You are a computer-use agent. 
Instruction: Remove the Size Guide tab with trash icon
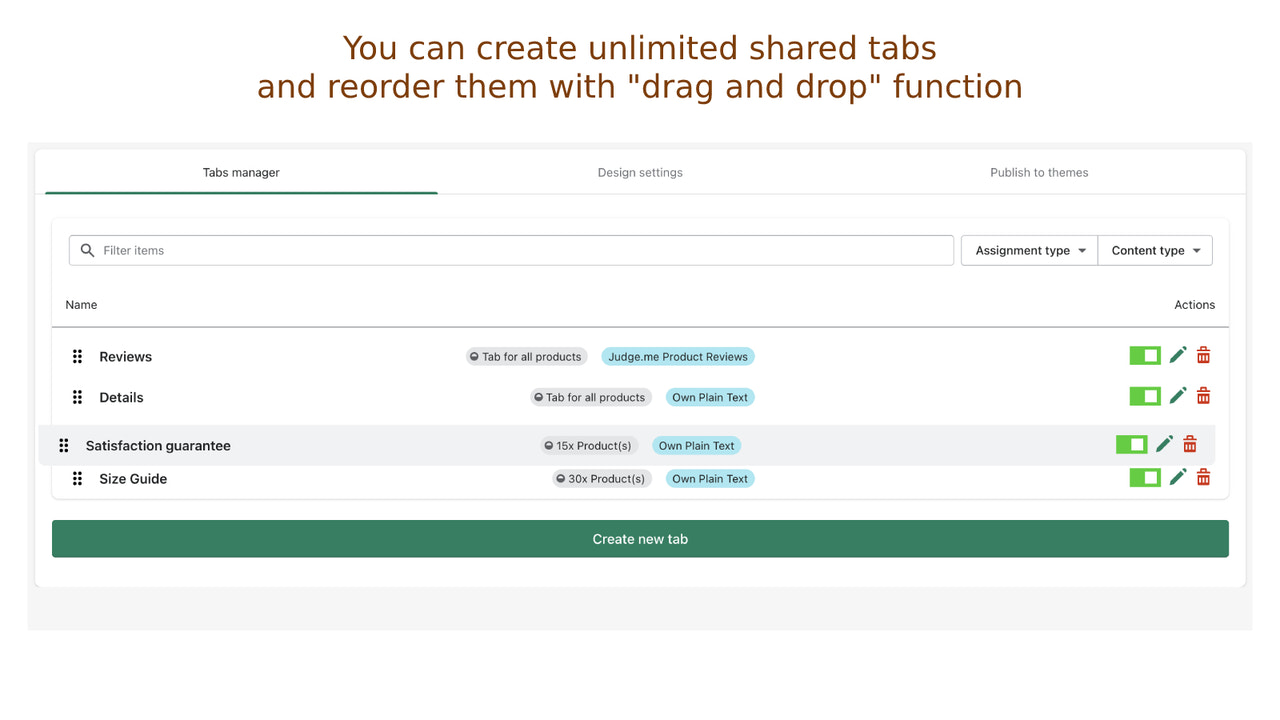(x=1203, y=477)
